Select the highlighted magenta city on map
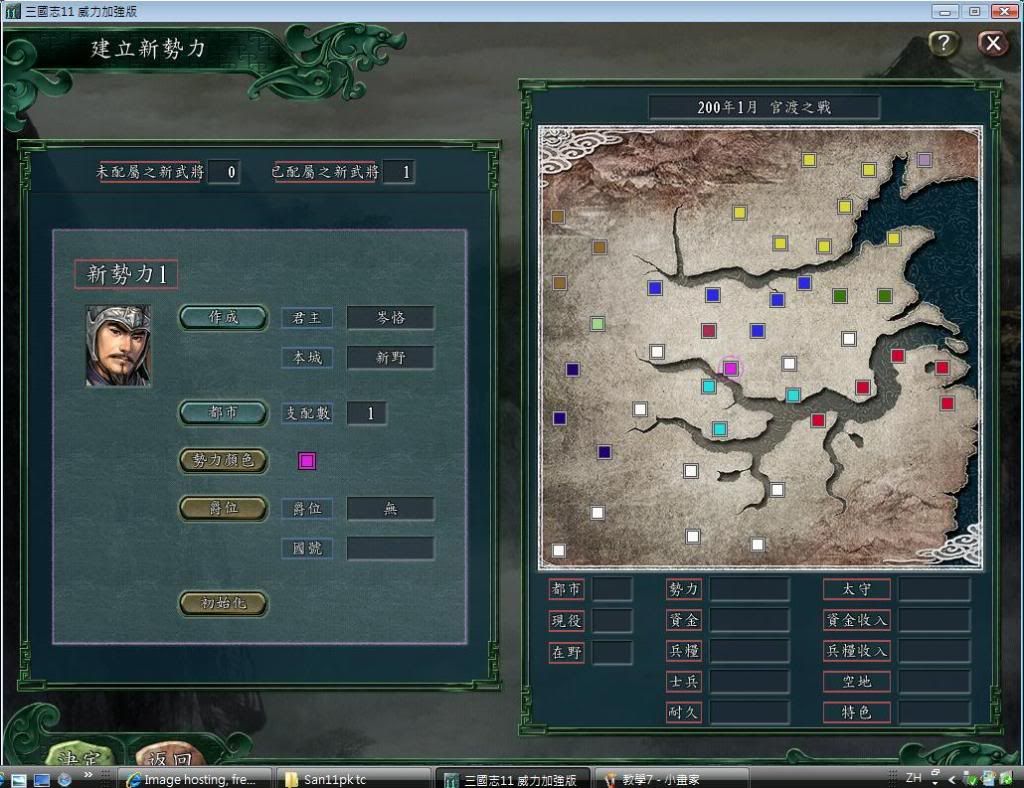 pos(731,368)
